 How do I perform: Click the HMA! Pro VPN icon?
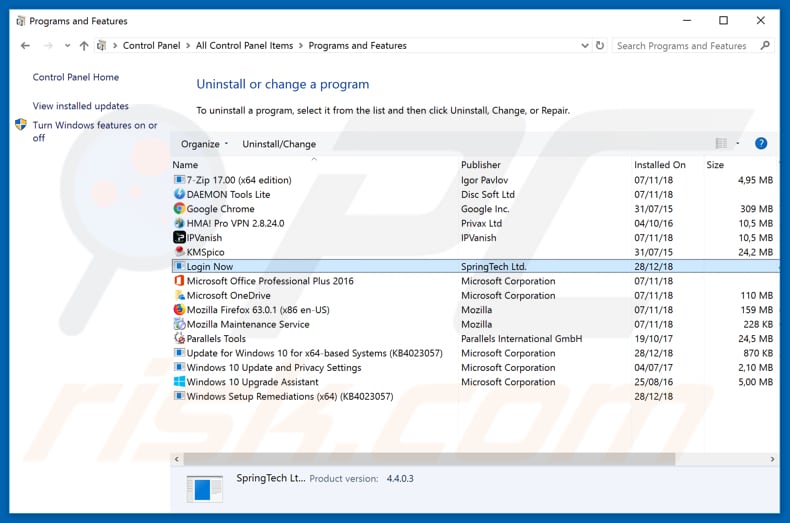(179, 223)
